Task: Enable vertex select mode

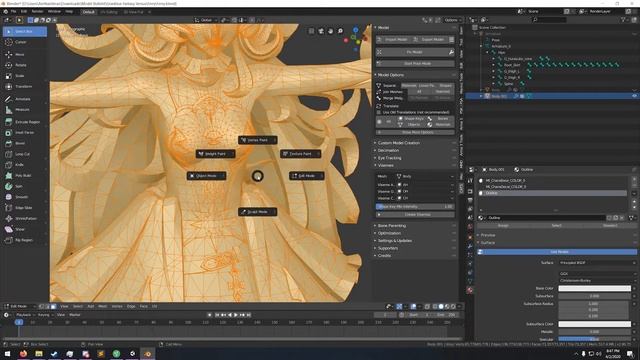Action: (x=41, y=306)
